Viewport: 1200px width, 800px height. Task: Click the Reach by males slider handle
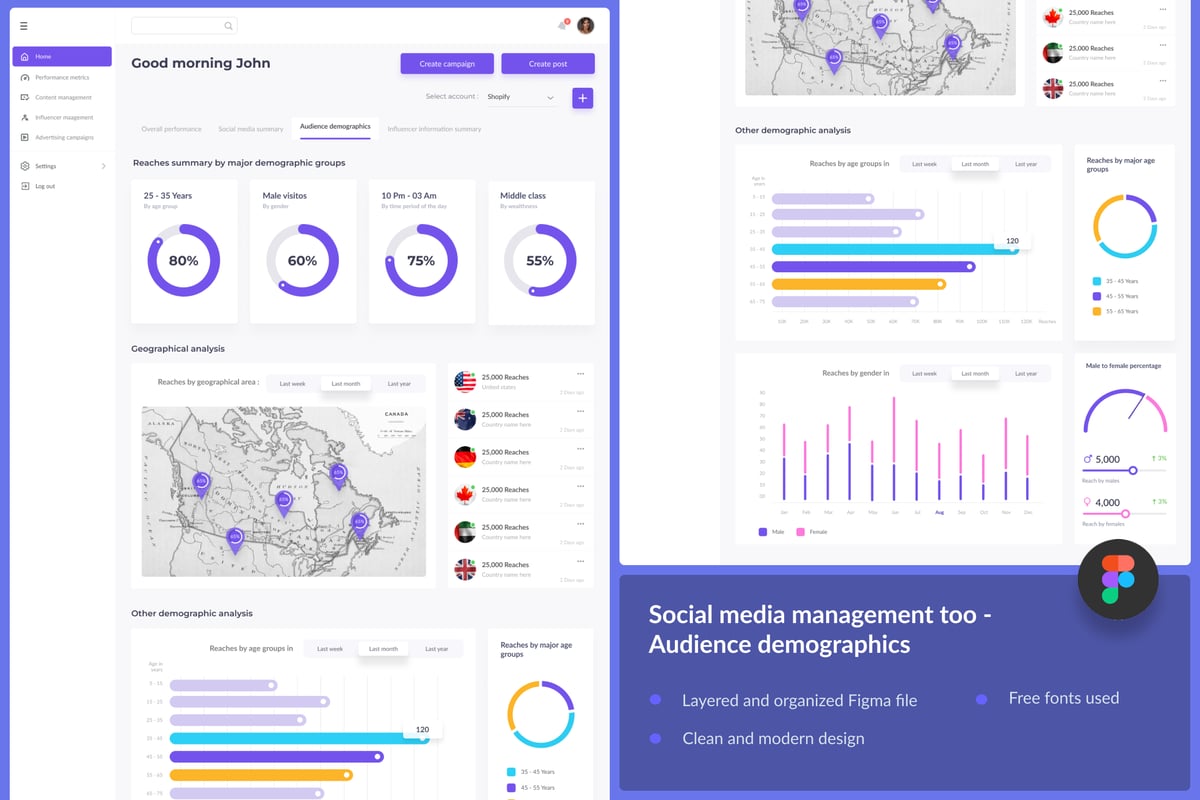click(1133, 470)
